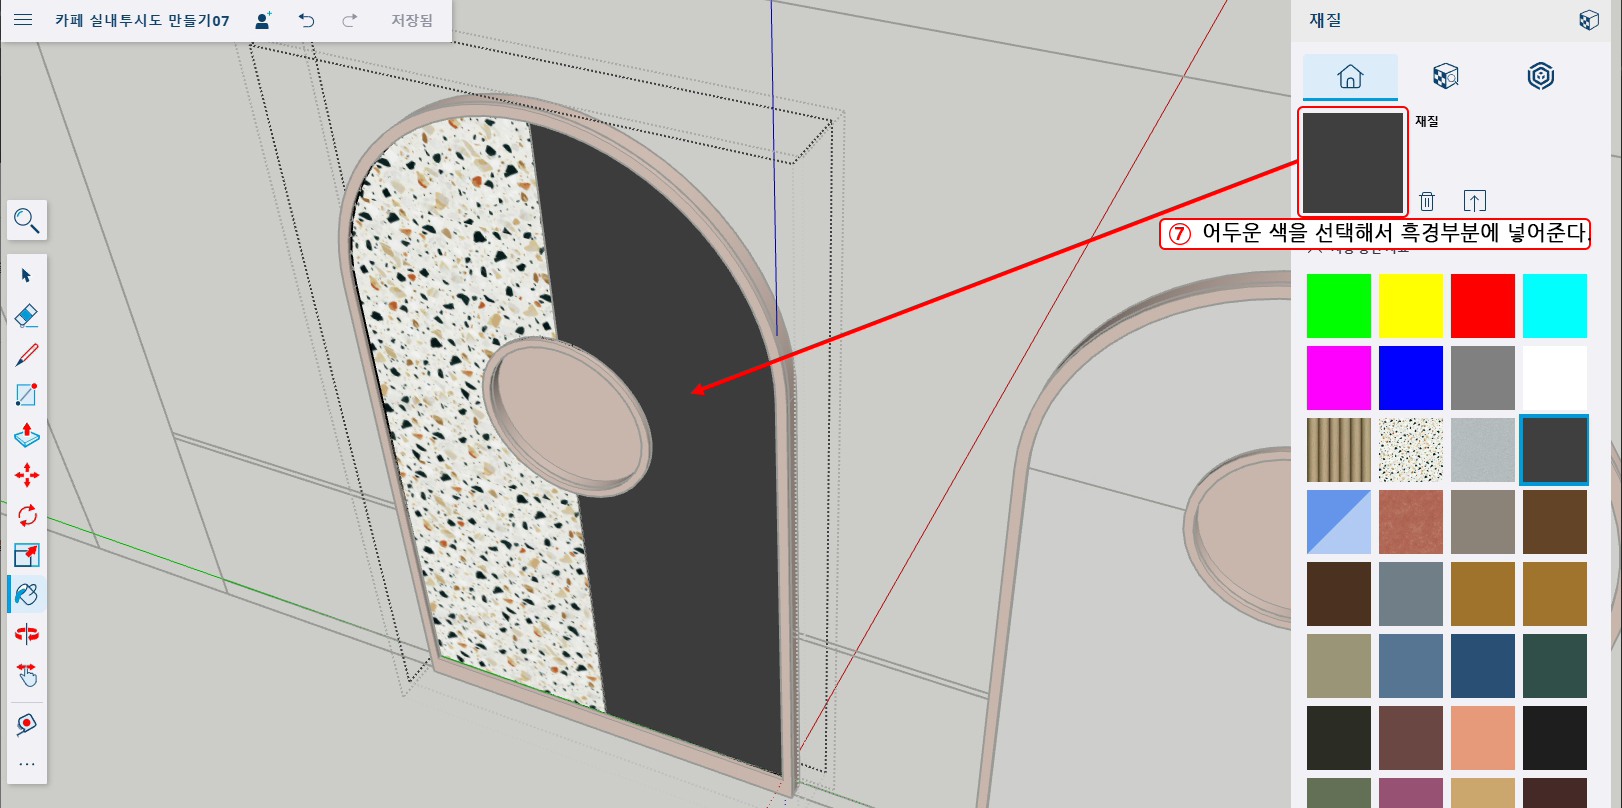
Task: Click the file name 카페 실내투시도 만들기07
Action: tap(142, 20)
